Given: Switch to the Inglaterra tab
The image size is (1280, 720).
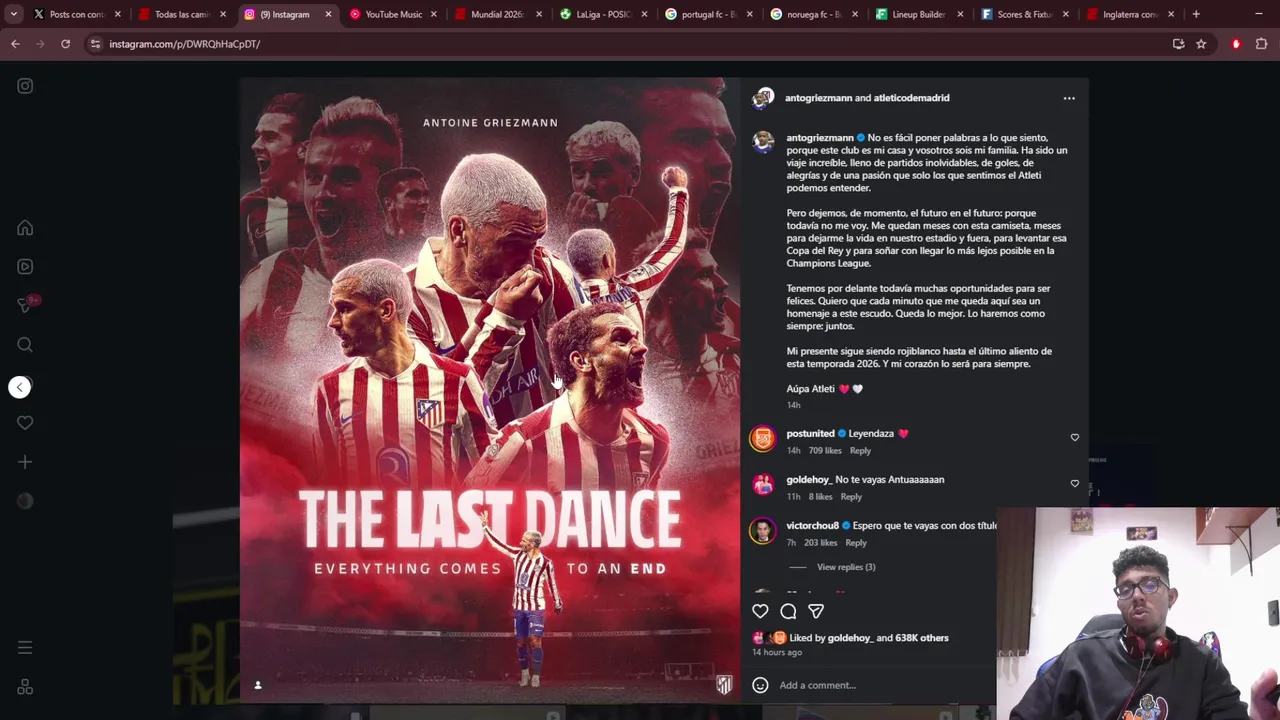Looking at the screenshot, I should [x=1130, y=14].
